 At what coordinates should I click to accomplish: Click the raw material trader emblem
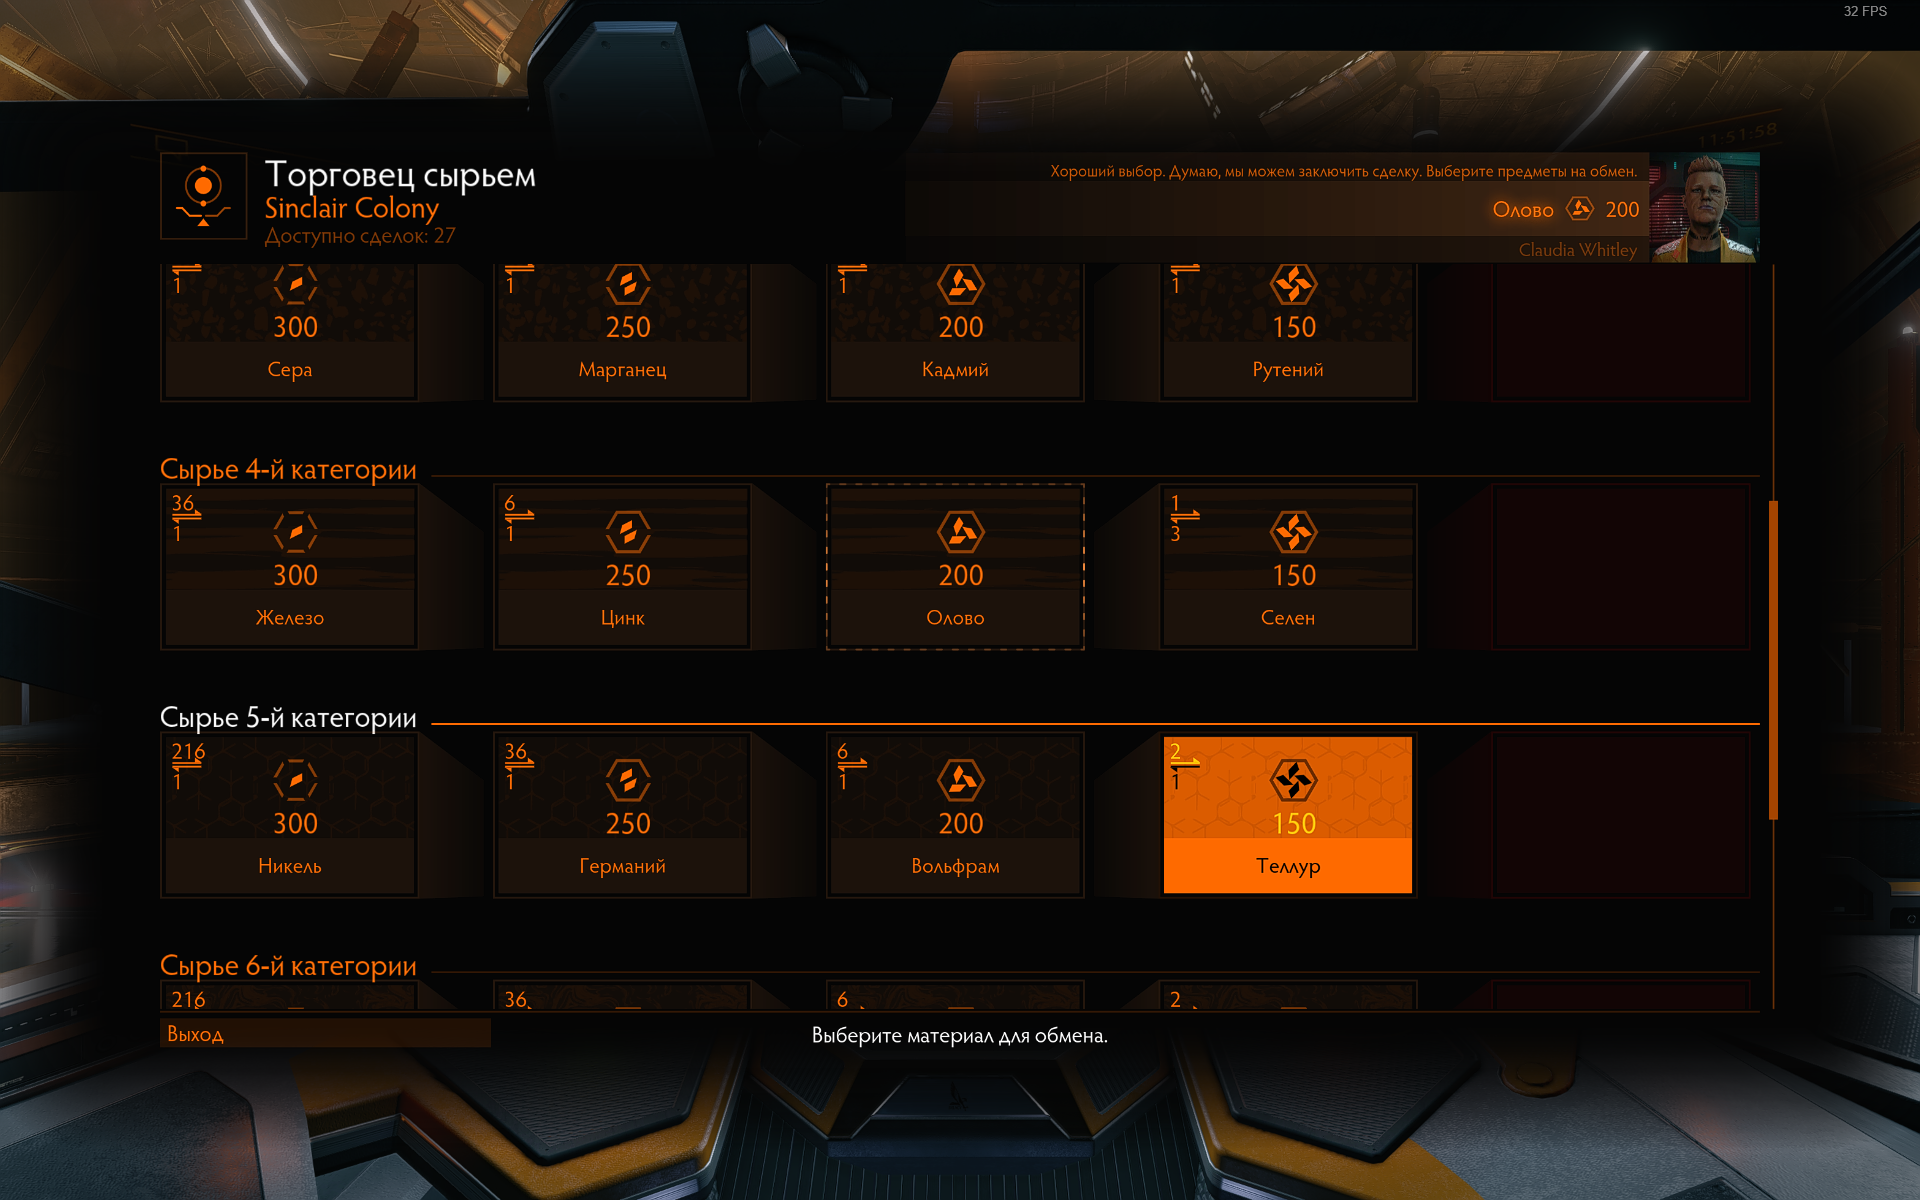click(204, 196)
